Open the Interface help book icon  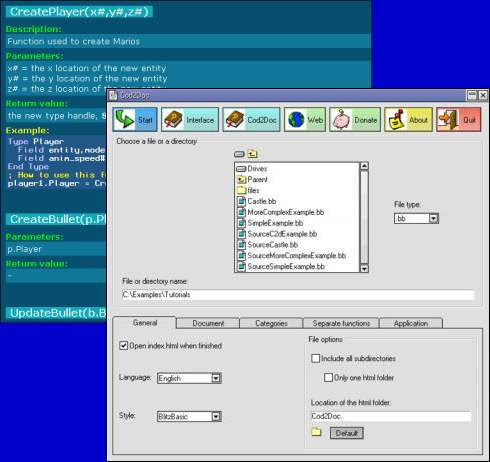click(x=173, y=120)
